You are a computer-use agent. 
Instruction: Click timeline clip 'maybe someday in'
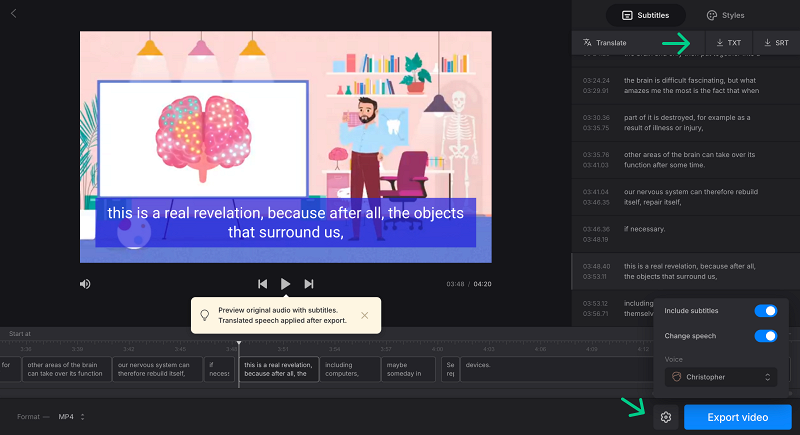408,369
